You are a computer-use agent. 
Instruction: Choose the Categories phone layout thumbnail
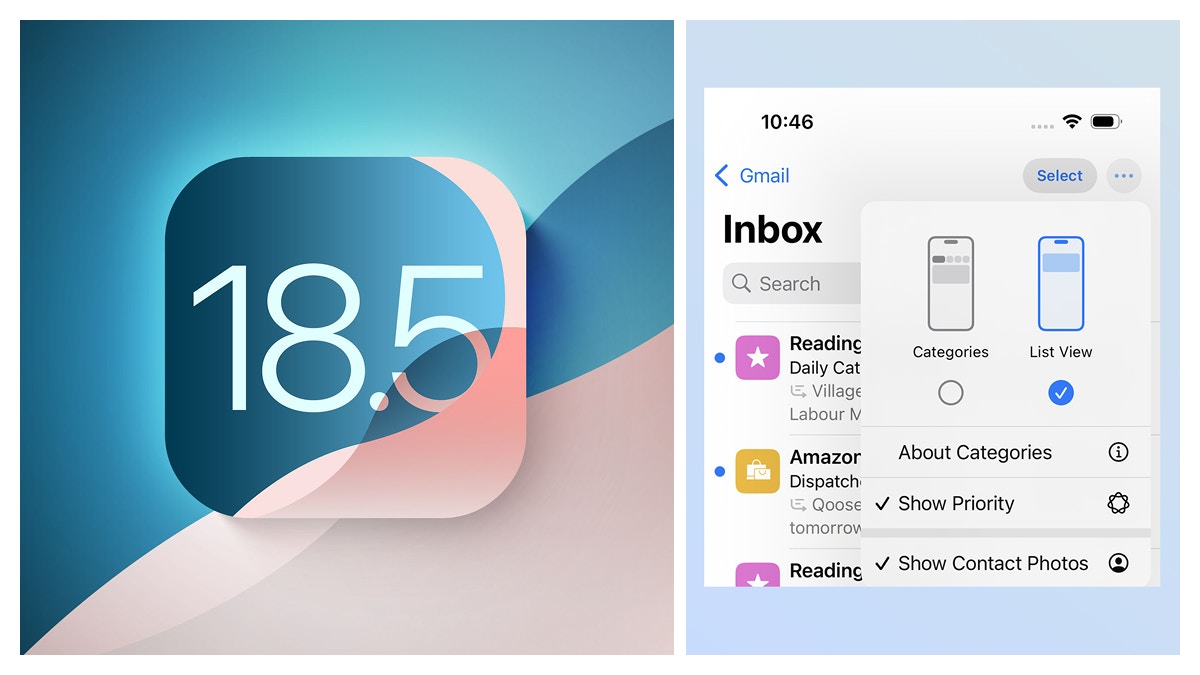[x=950, y=283]
